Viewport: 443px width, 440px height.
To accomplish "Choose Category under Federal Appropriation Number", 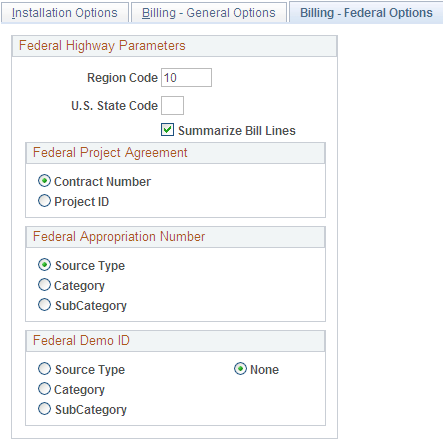I will click(x=44, y=285).
